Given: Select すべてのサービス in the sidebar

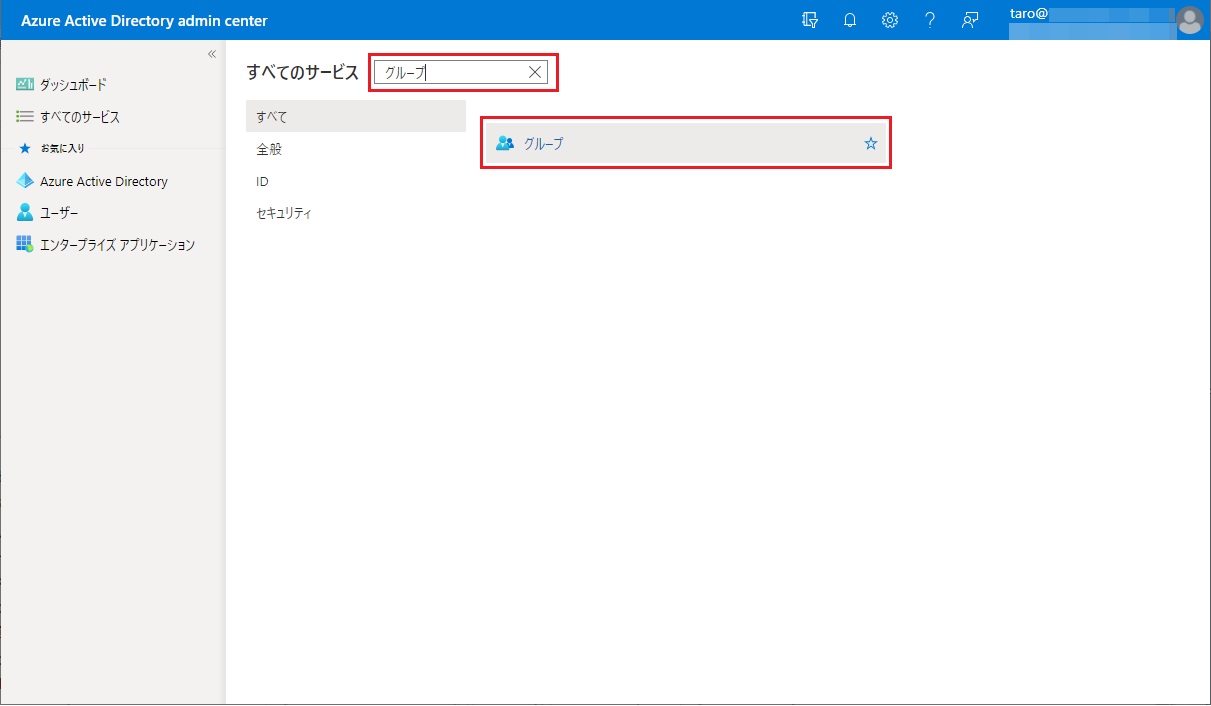Looking at the screenshot, I should (79, 117).
